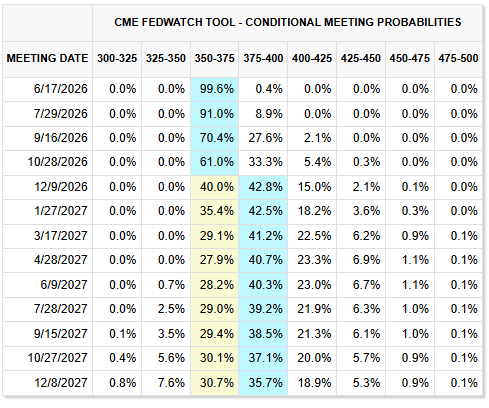Select the 6/17/2026 meeting date row

242,89
